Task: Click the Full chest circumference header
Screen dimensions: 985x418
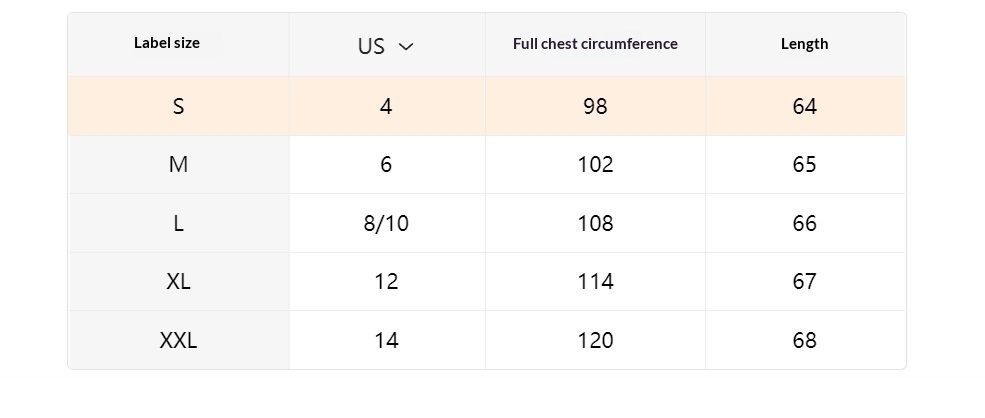Action: 595,44
